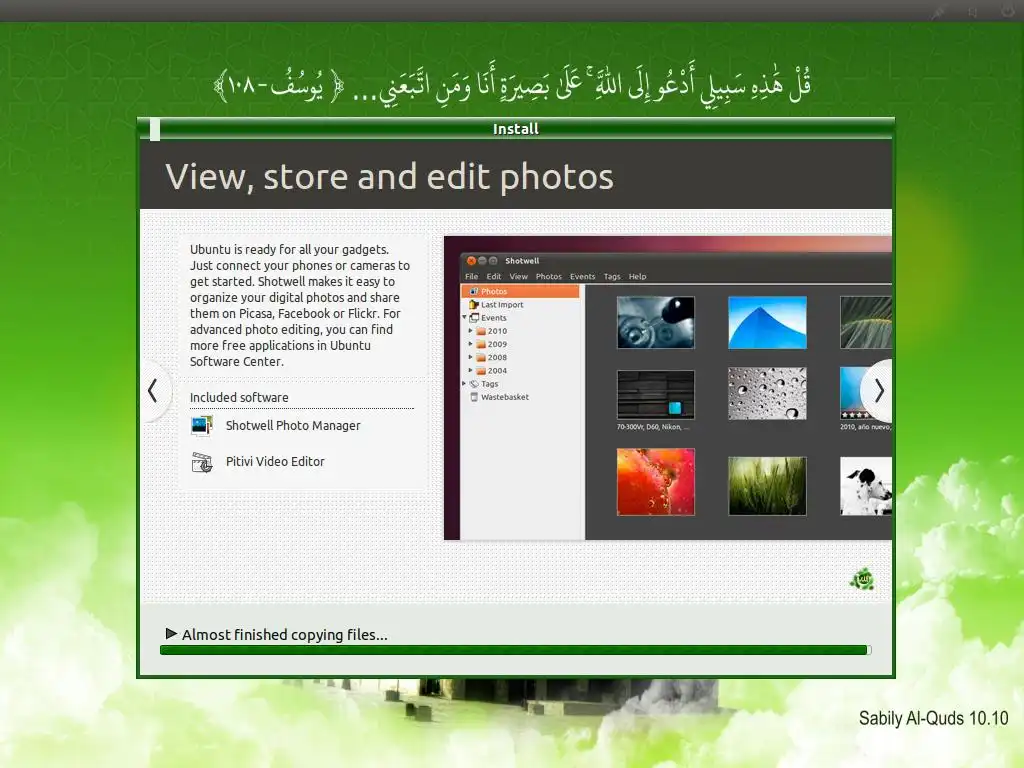Click the Events calendar icon
The image size is (1024, 768).
tap(475, 317)
